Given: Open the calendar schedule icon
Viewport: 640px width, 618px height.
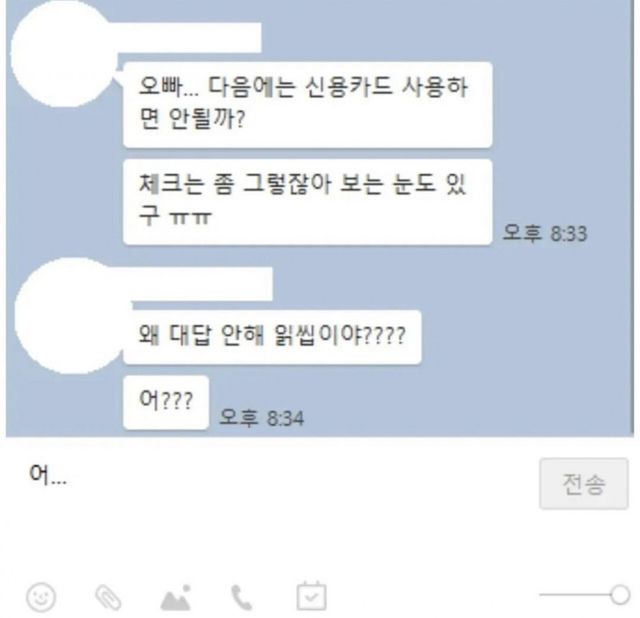Looking at the screenshot, I should [x=311, y=596].
